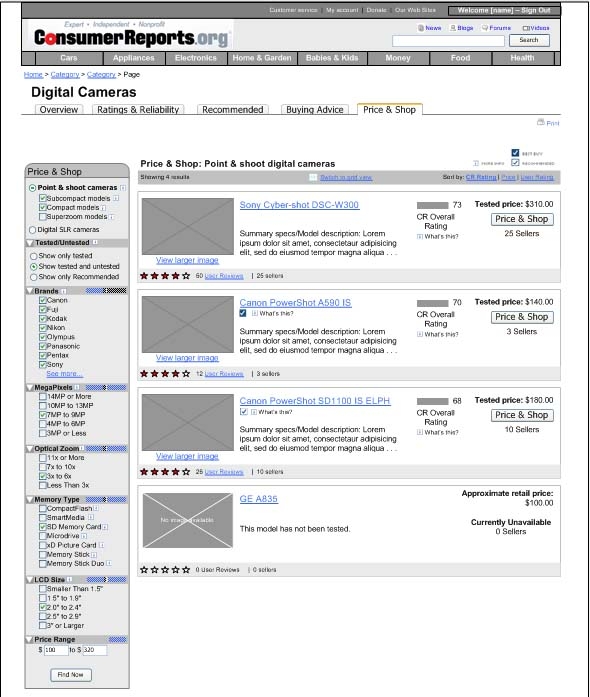Open the Overview tab
The height and width of the screenshot is (697, 590).
coord(59,110)
